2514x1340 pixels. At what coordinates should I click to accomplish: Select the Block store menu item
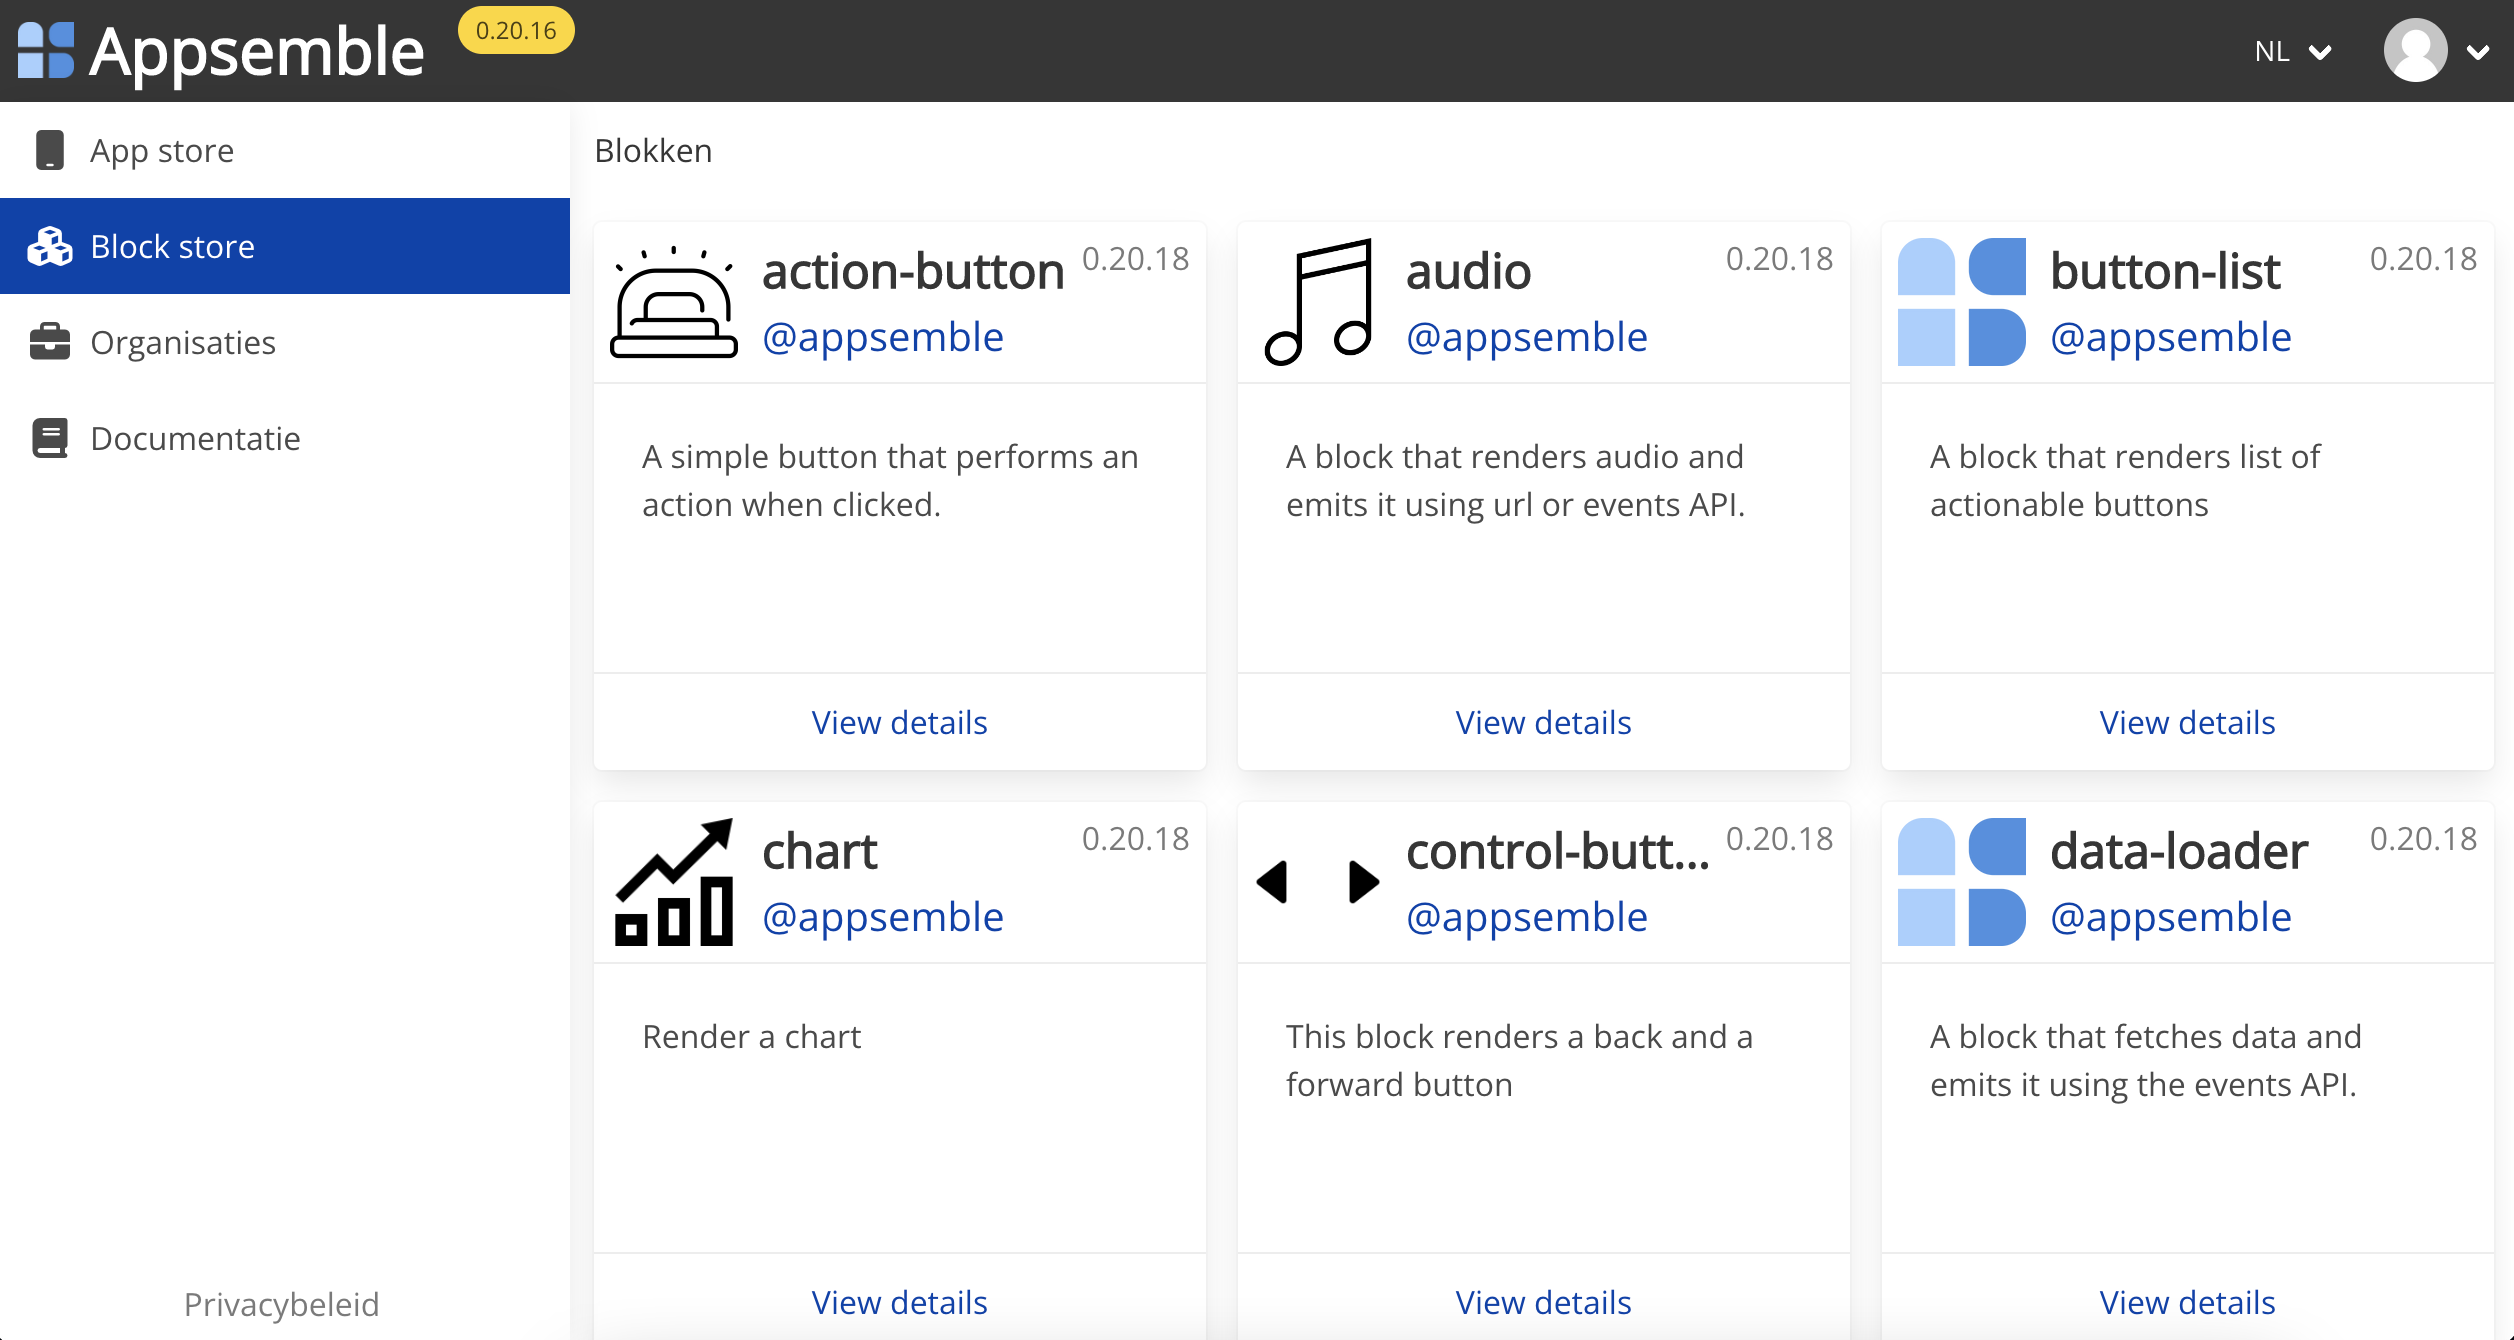[x=285, y=246]
